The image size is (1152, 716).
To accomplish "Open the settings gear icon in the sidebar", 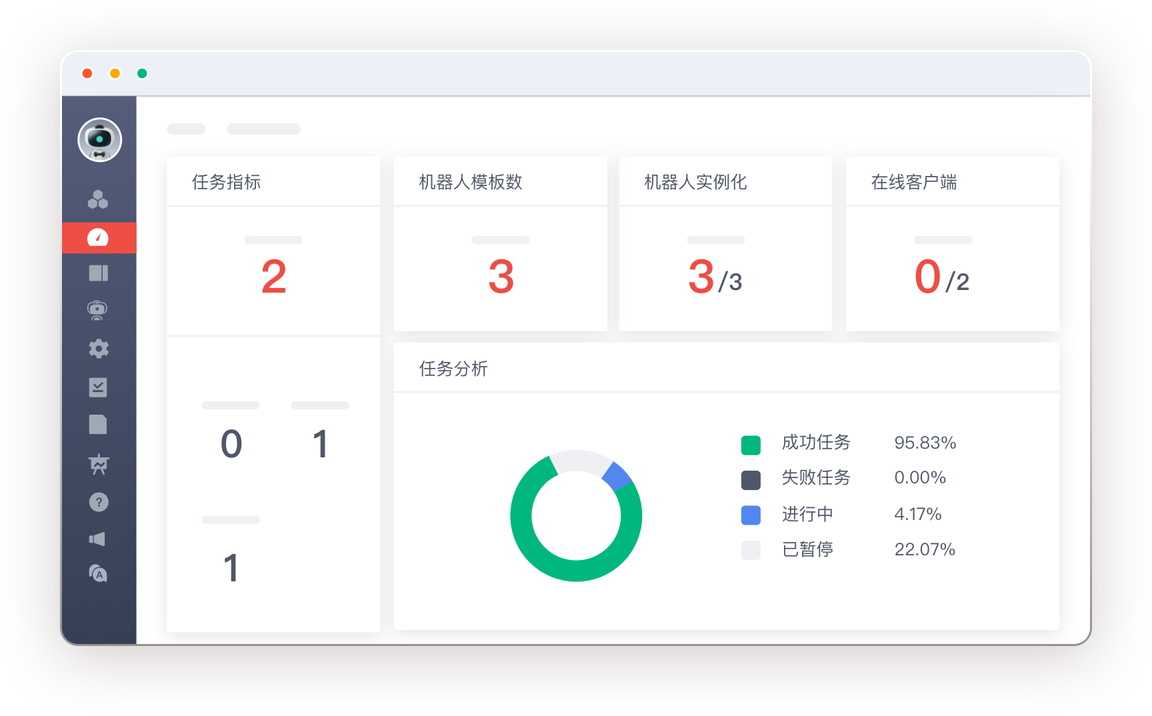I will pos(98,348).
